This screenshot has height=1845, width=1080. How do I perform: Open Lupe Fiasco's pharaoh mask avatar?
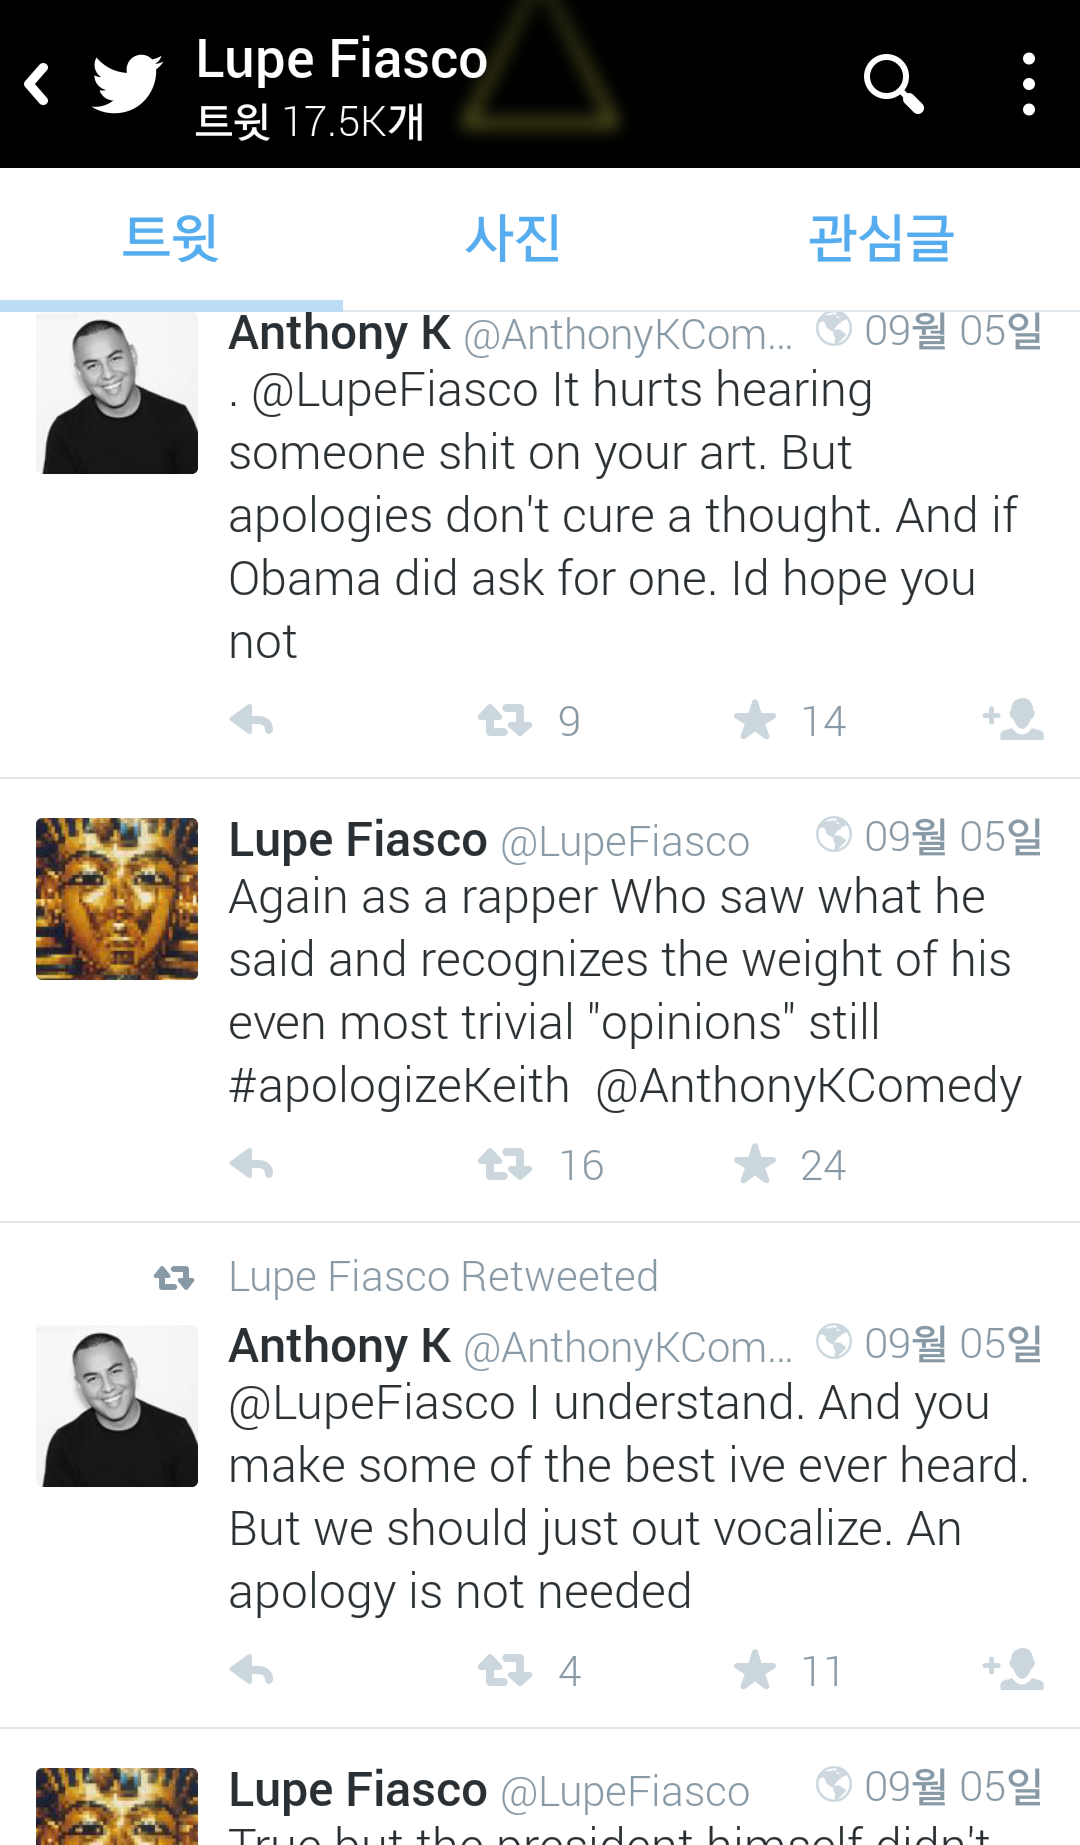[x=117, y=898]
